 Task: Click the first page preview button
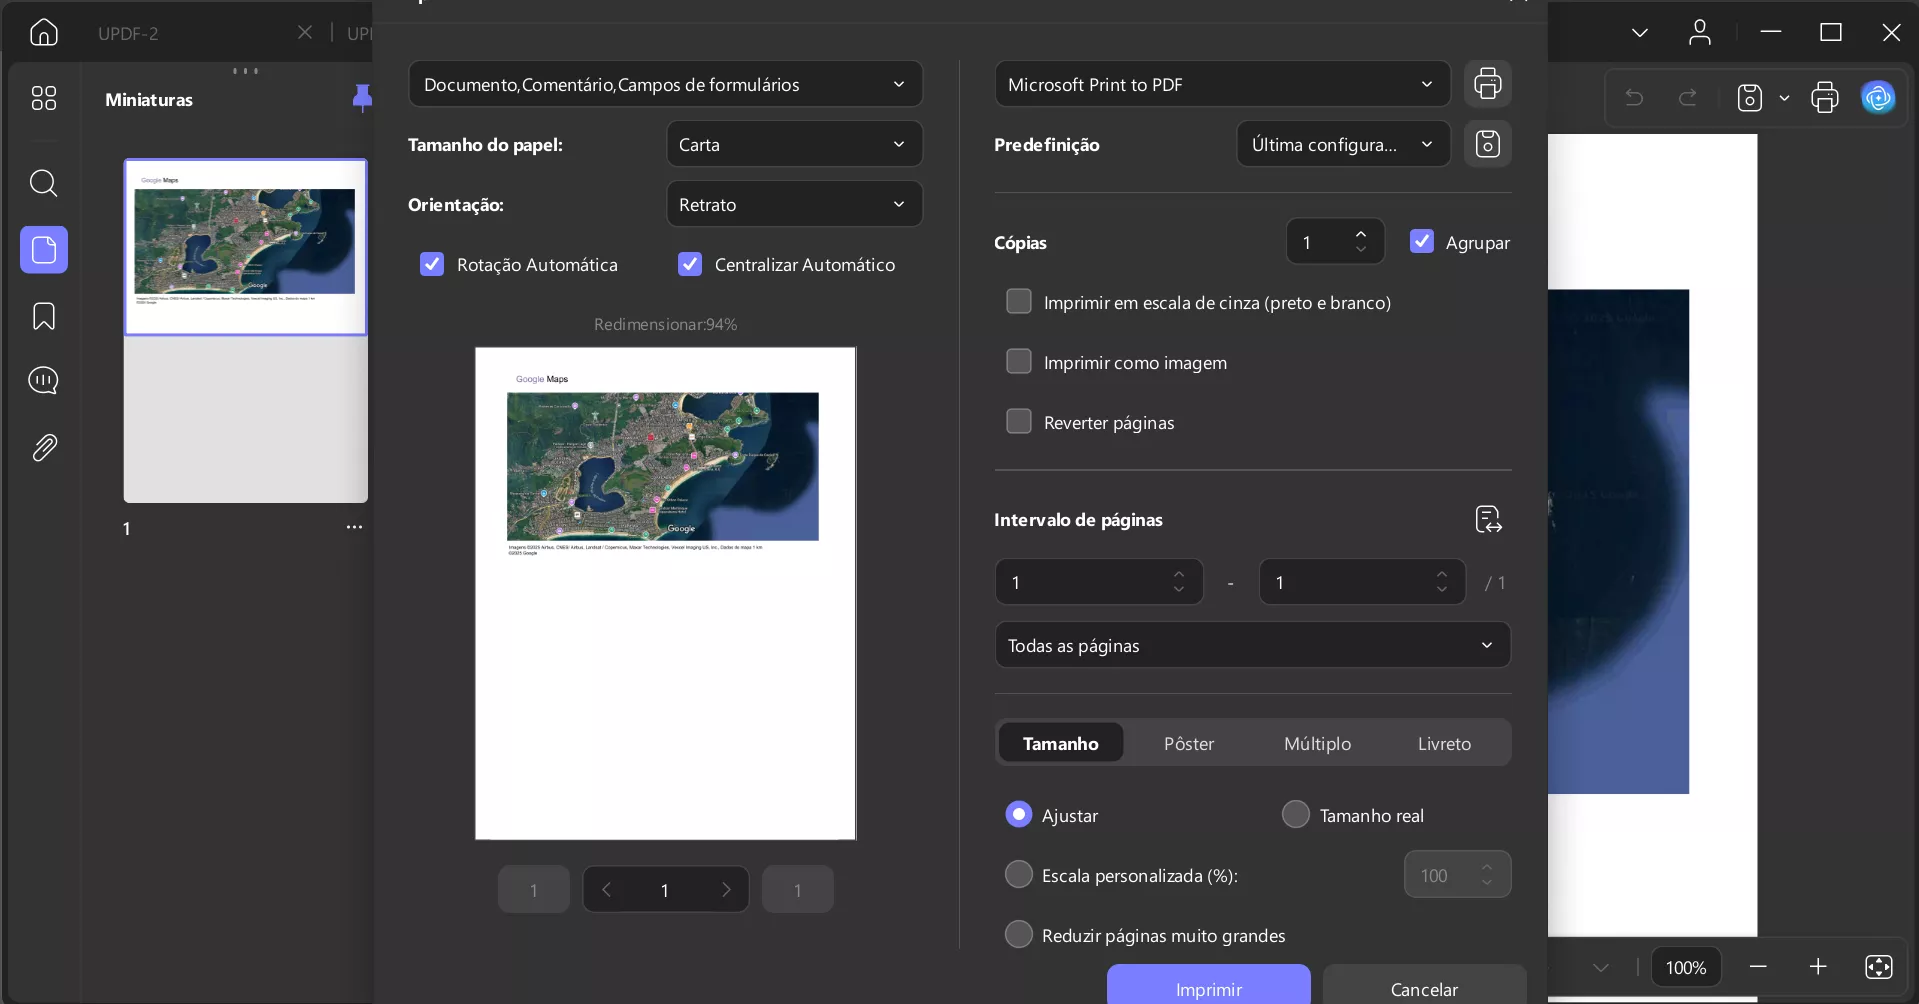click(x=534, y=890)
